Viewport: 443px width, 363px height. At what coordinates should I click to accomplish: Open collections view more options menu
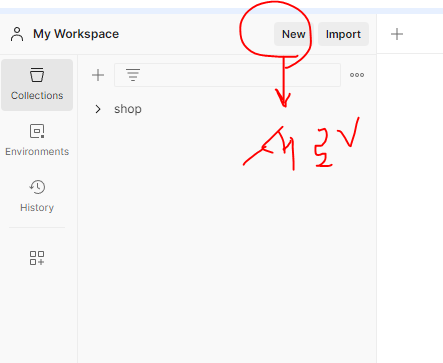tap(357, 75)
